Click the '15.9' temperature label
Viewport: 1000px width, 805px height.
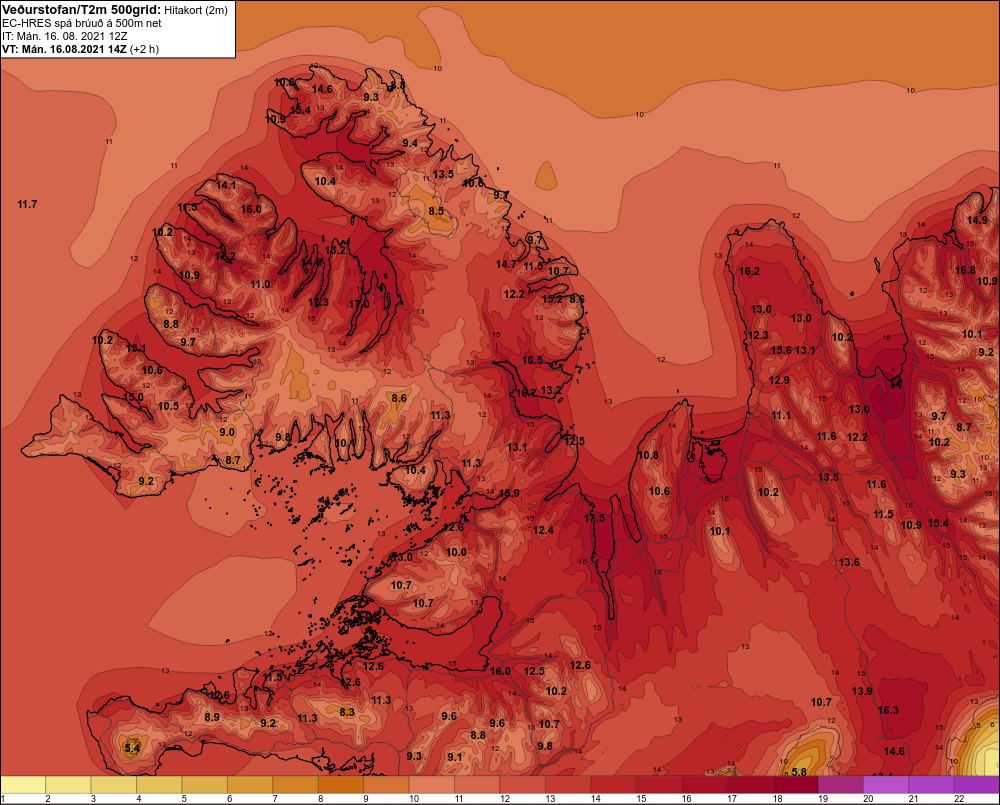pyautogui.click(x=509, y=493)
